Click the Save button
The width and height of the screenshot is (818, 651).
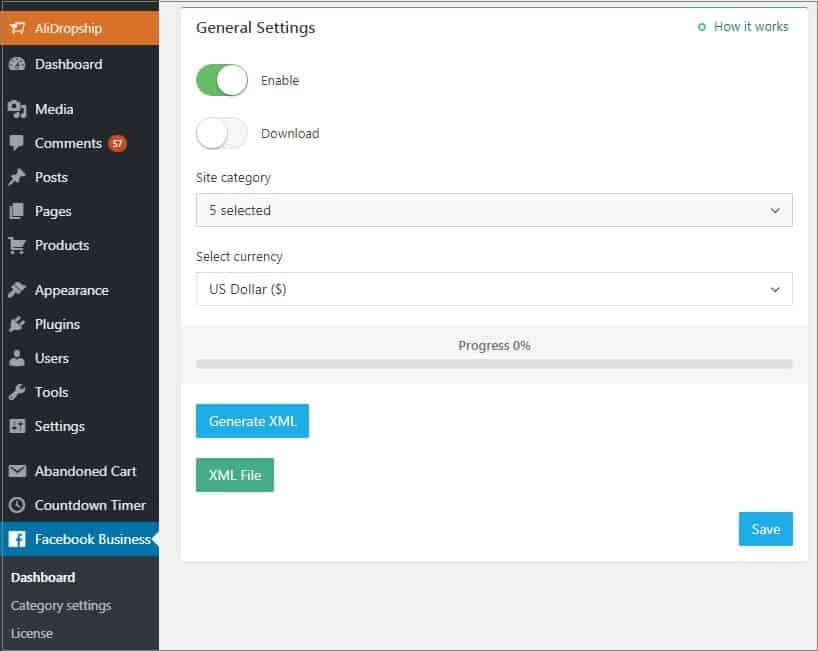pos(766,529)
